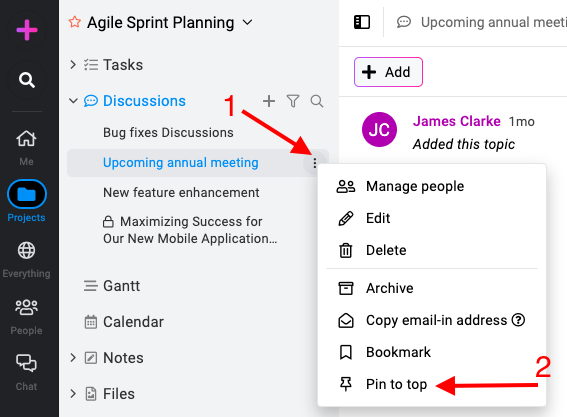Add a new discussion with plus icon
Screen dimensions: 567x417
coord(269,101)
